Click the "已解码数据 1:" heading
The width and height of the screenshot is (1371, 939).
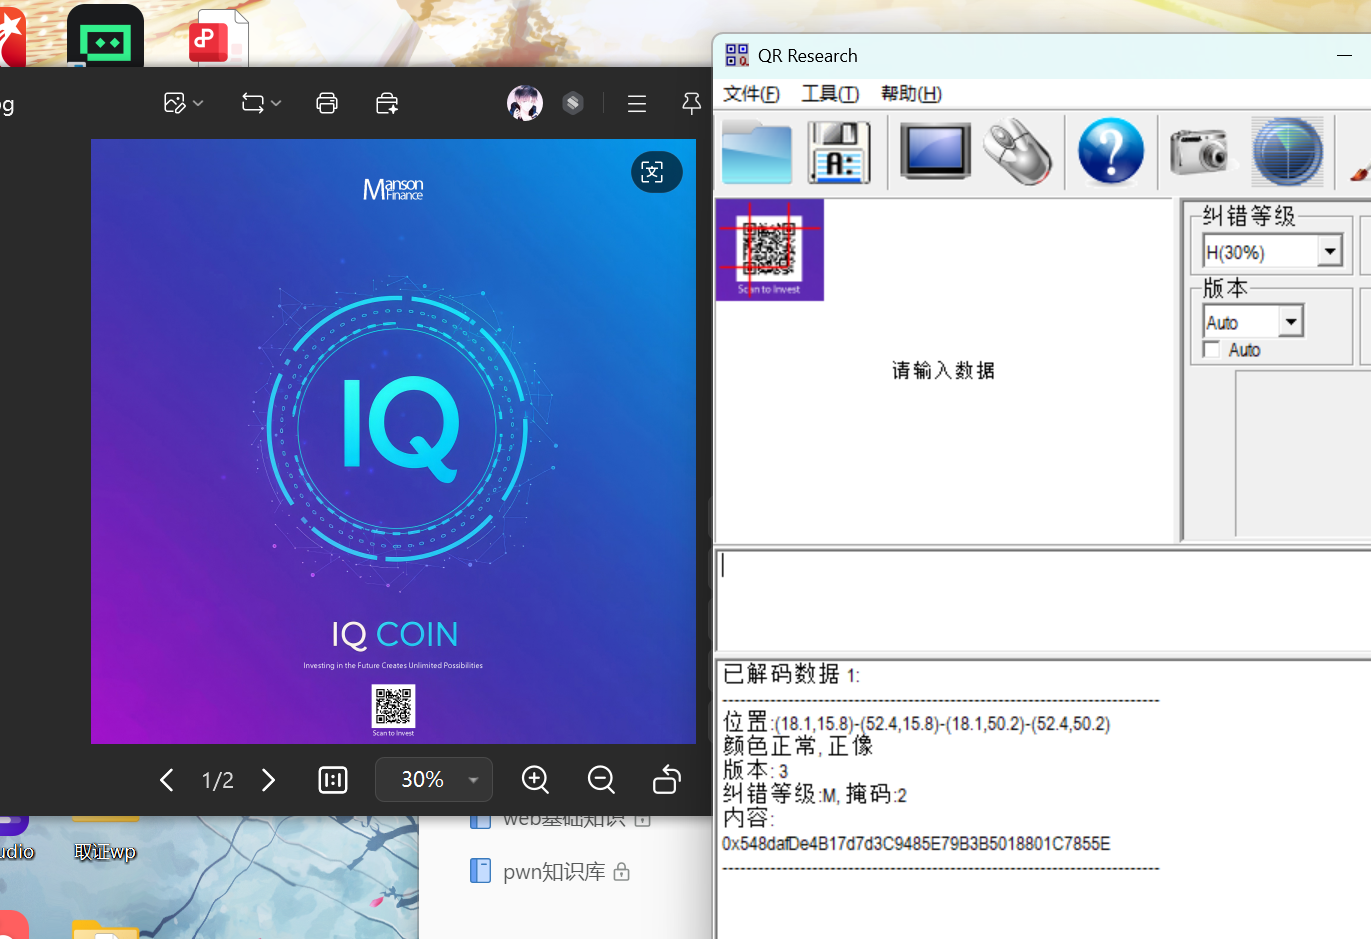pyautogui.click(x=791, y=675)
